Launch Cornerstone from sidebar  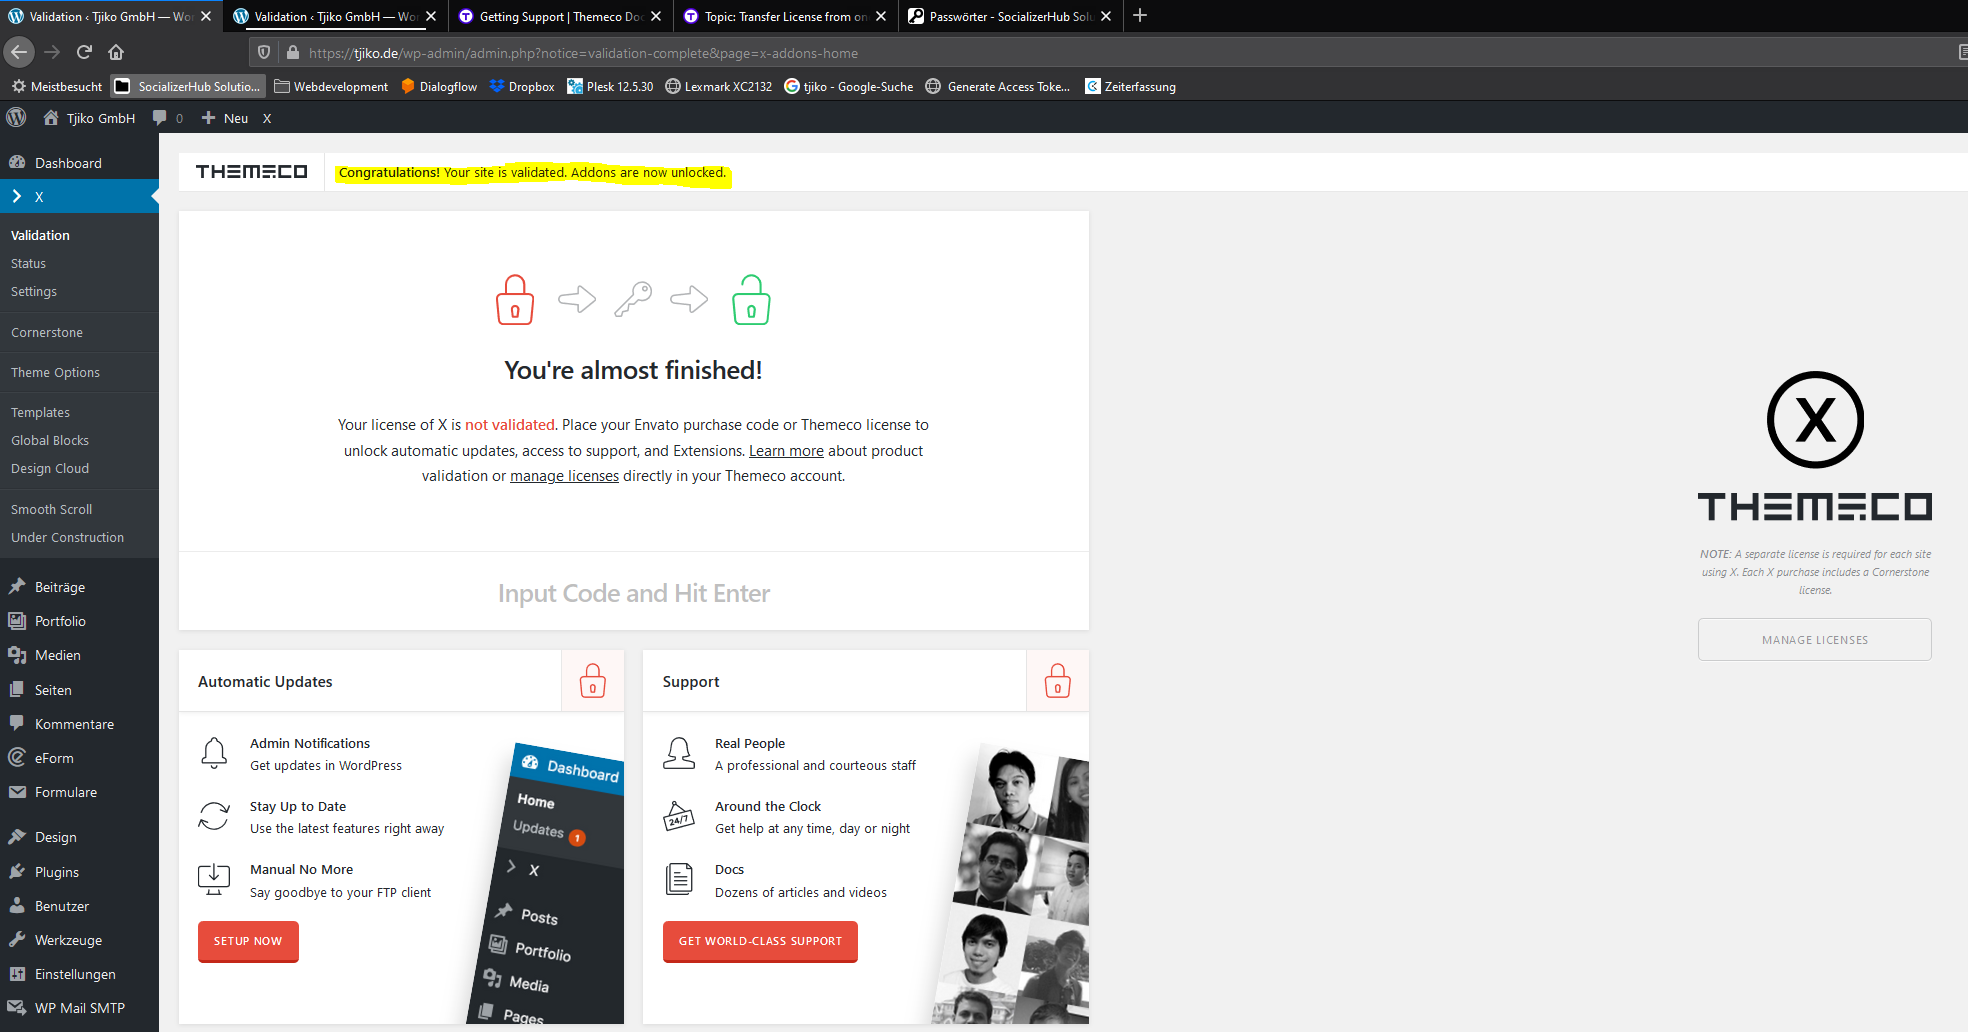(x=47, y=333)
